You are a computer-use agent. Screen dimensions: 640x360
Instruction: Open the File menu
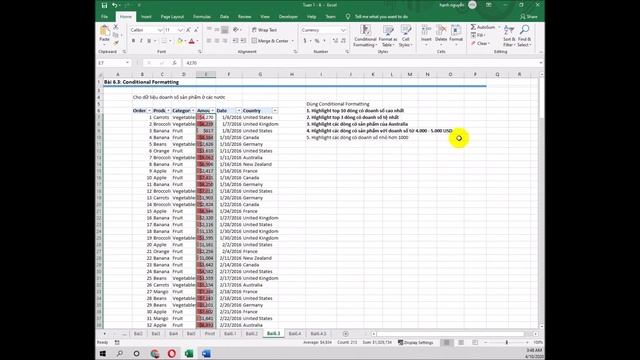104,17
